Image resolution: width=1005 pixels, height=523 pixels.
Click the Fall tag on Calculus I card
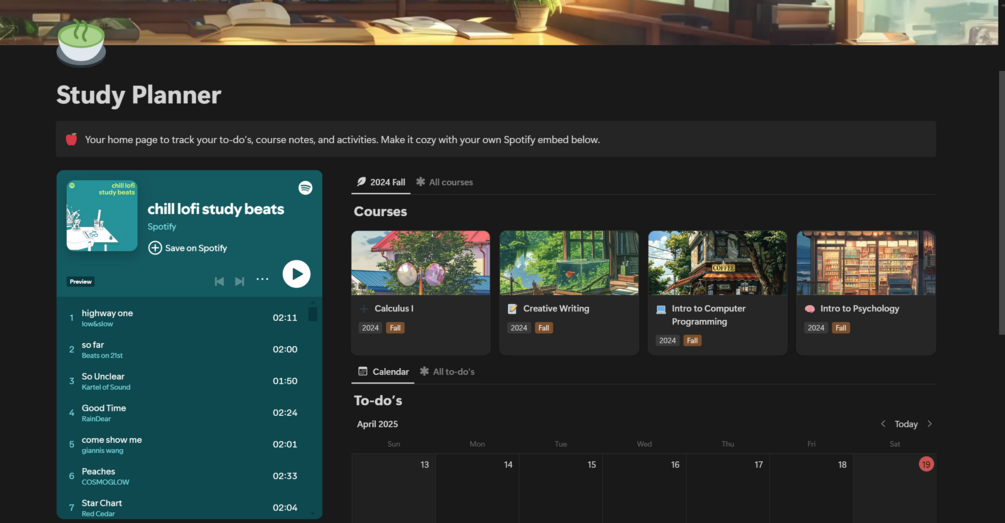pyautogui.click(x=395, y=328)
